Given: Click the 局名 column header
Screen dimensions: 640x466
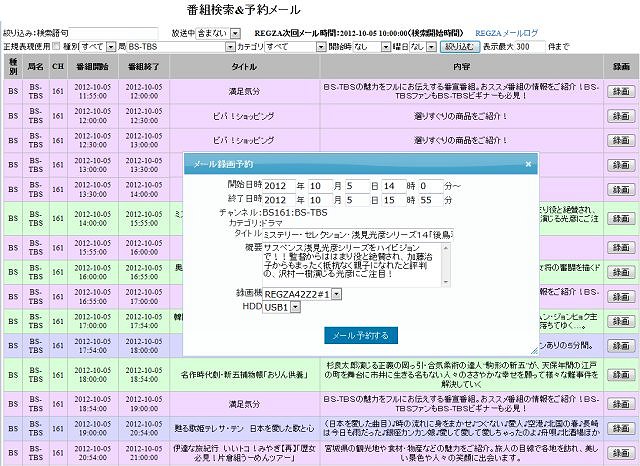Looking at the screenshot, I should click(x=36, y=67).
